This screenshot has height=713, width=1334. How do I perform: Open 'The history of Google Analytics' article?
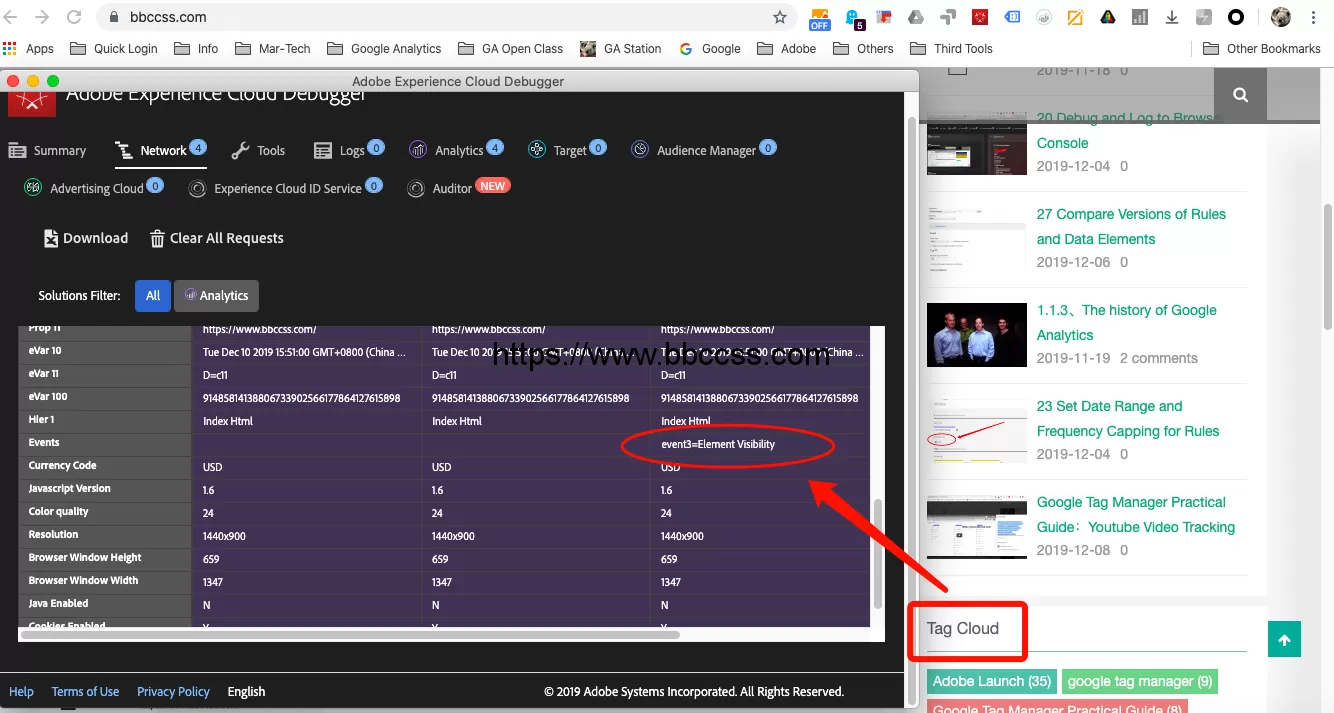tap(1127, 322)
